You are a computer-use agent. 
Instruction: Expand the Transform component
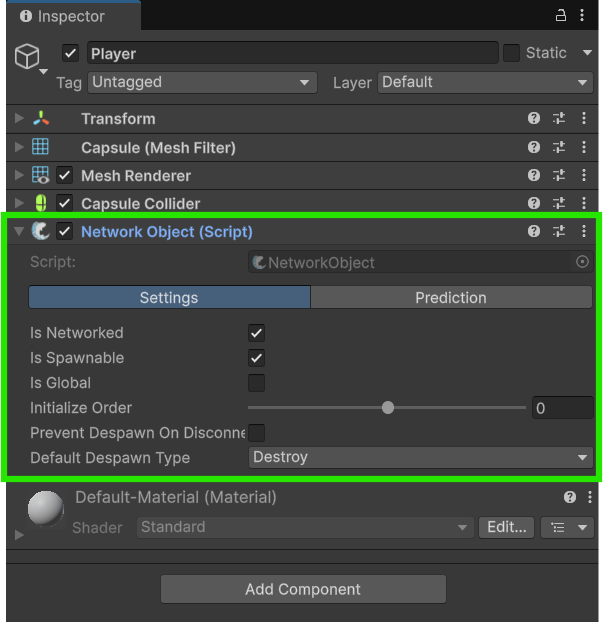(x=19, y=118)
